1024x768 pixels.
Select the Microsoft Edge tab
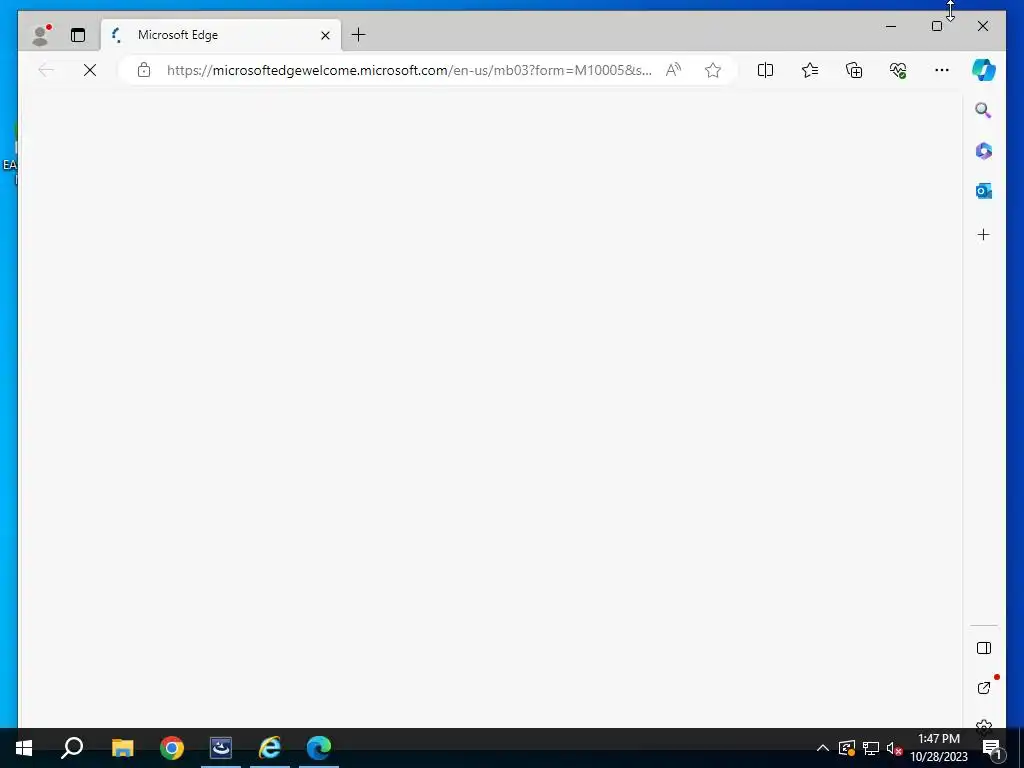click(221, 35)
